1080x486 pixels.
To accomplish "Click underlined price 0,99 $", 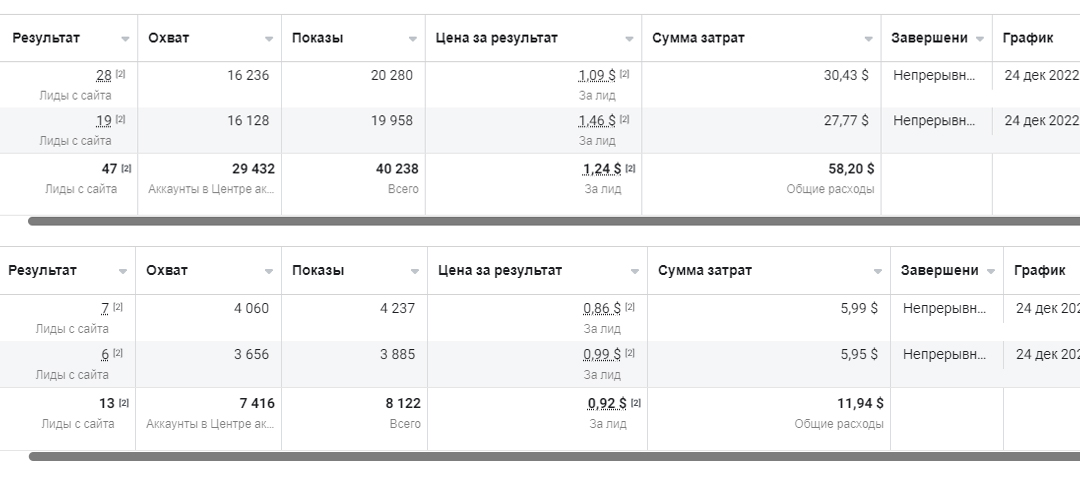I will [602, 355].
